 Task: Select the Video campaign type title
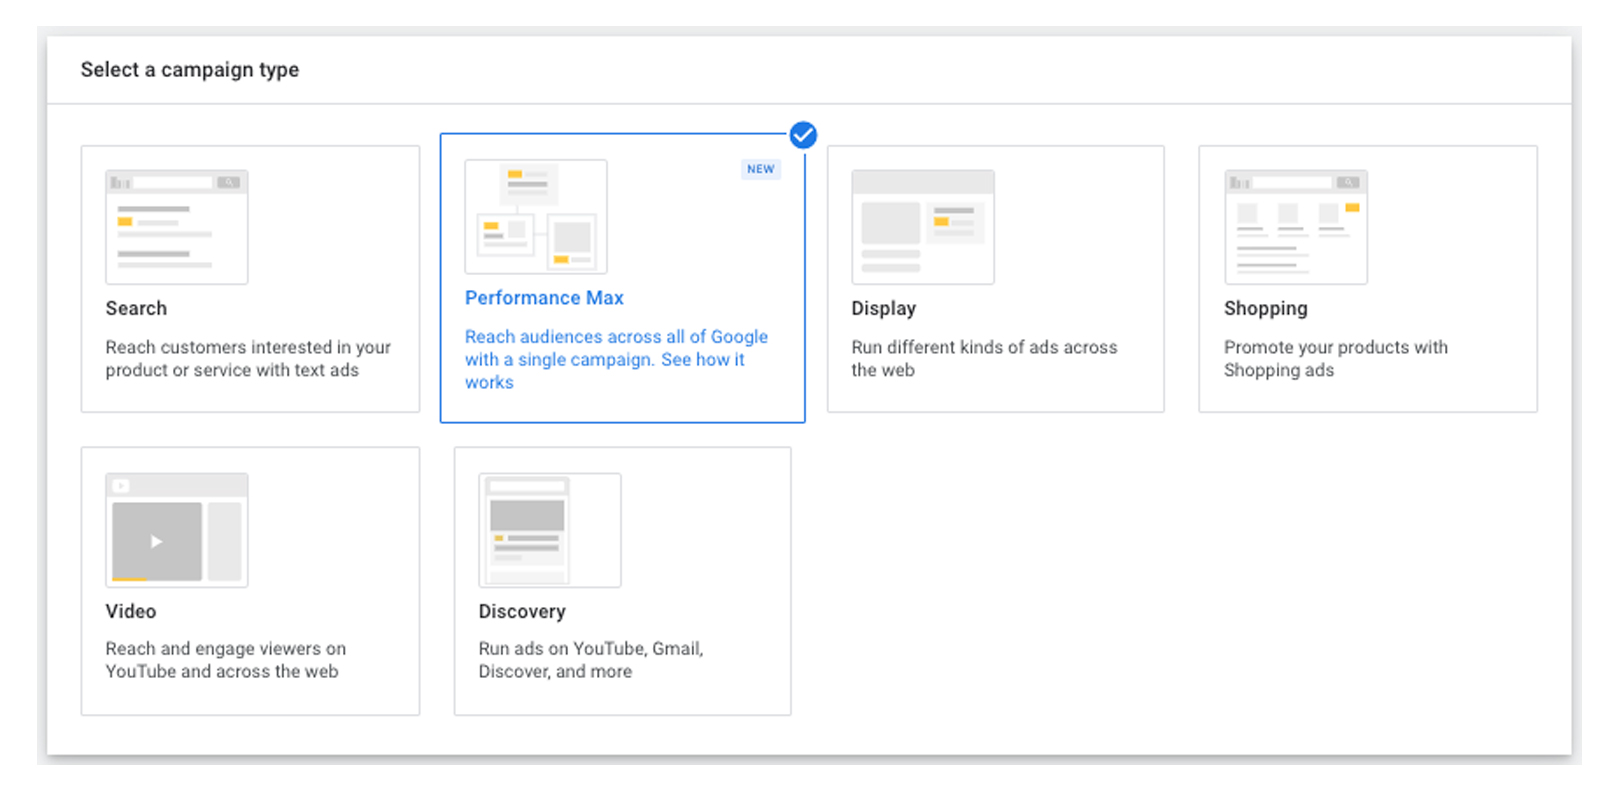(x=131, y=611)
